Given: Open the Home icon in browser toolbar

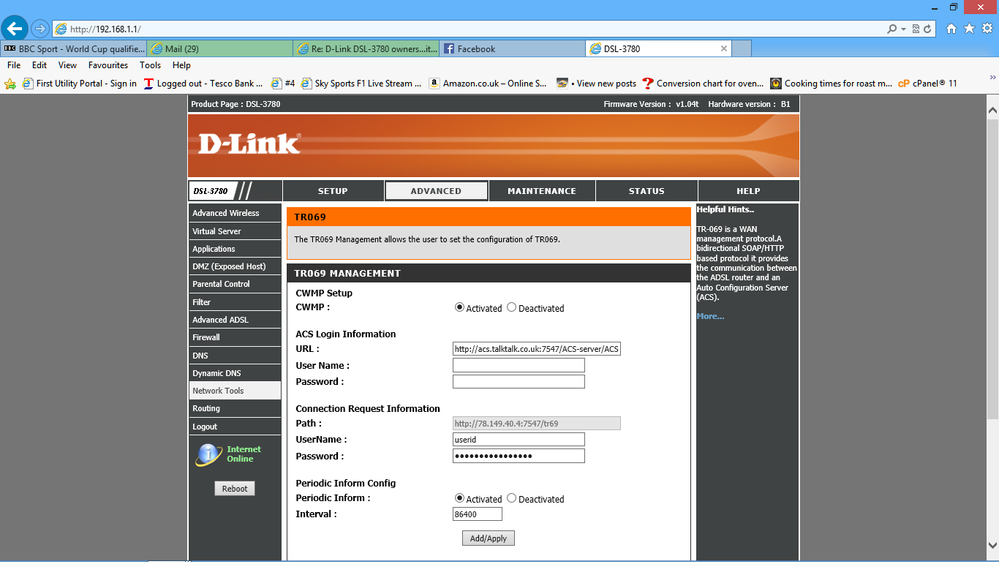Looking at the screenshot, I should 951,29.
